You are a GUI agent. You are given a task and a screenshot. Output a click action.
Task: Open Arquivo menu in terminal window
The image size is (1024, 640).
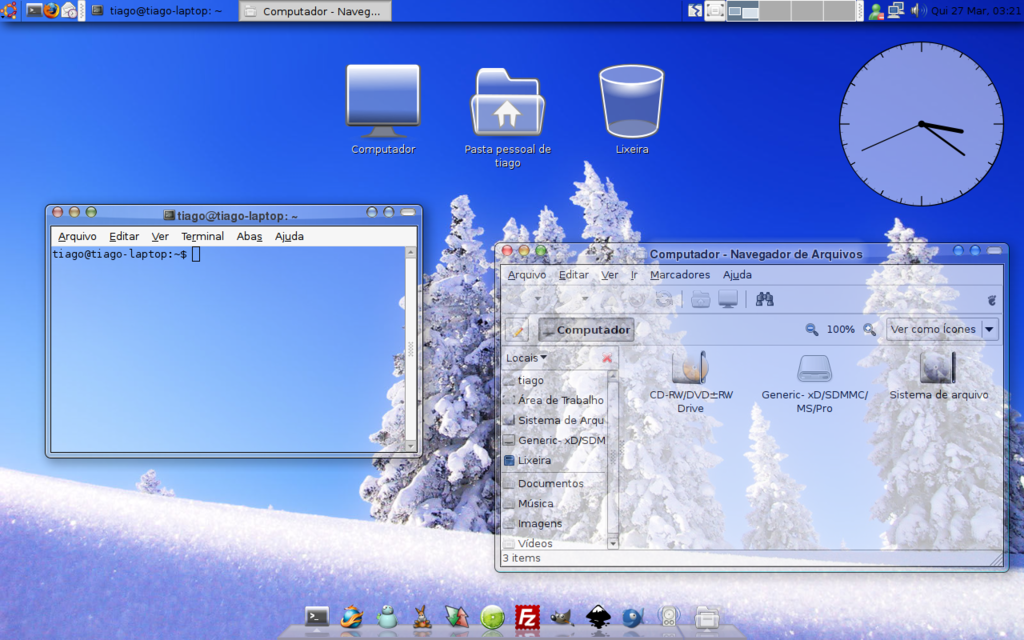pyautogui.click(x=77, y=236)
